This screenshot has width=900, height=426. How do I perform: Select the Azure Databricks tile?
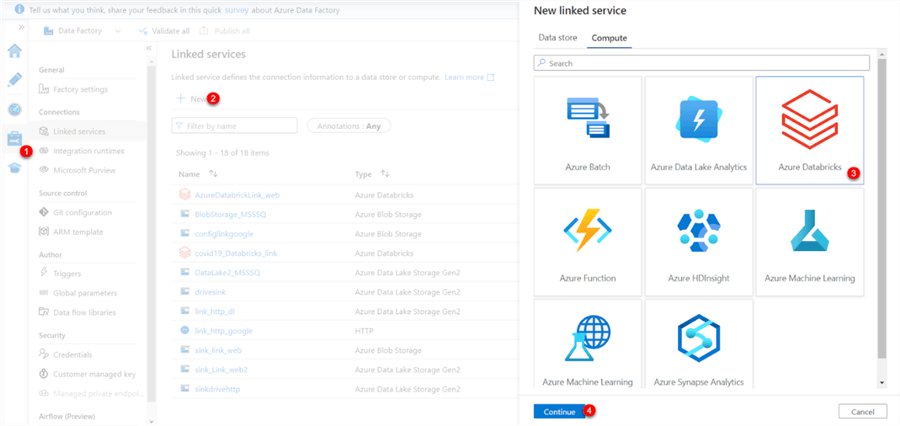tap(810, 130)
